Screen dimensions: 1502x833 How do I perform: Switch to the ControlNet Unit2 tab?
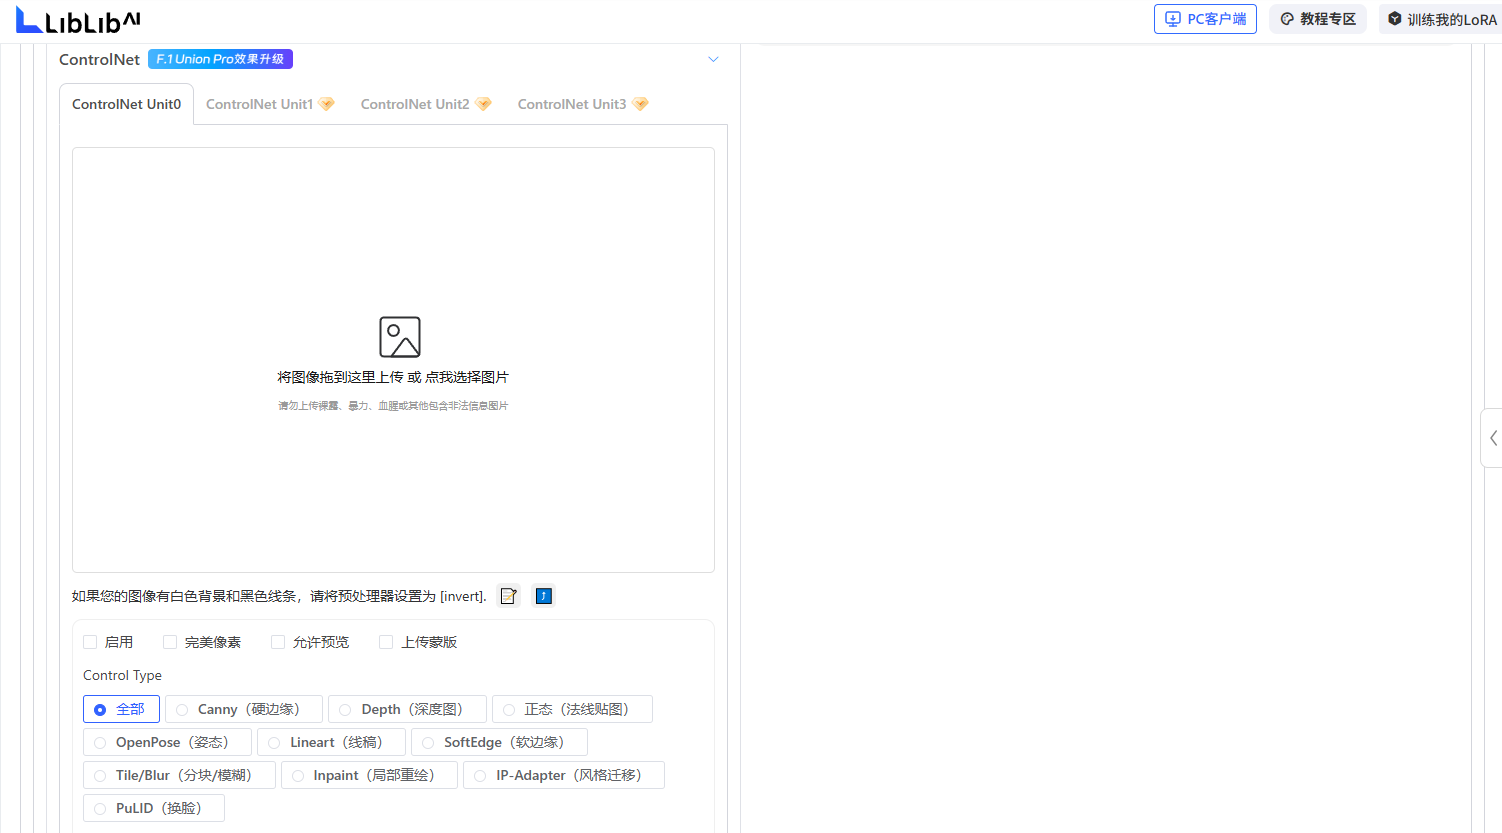[415, 104]
